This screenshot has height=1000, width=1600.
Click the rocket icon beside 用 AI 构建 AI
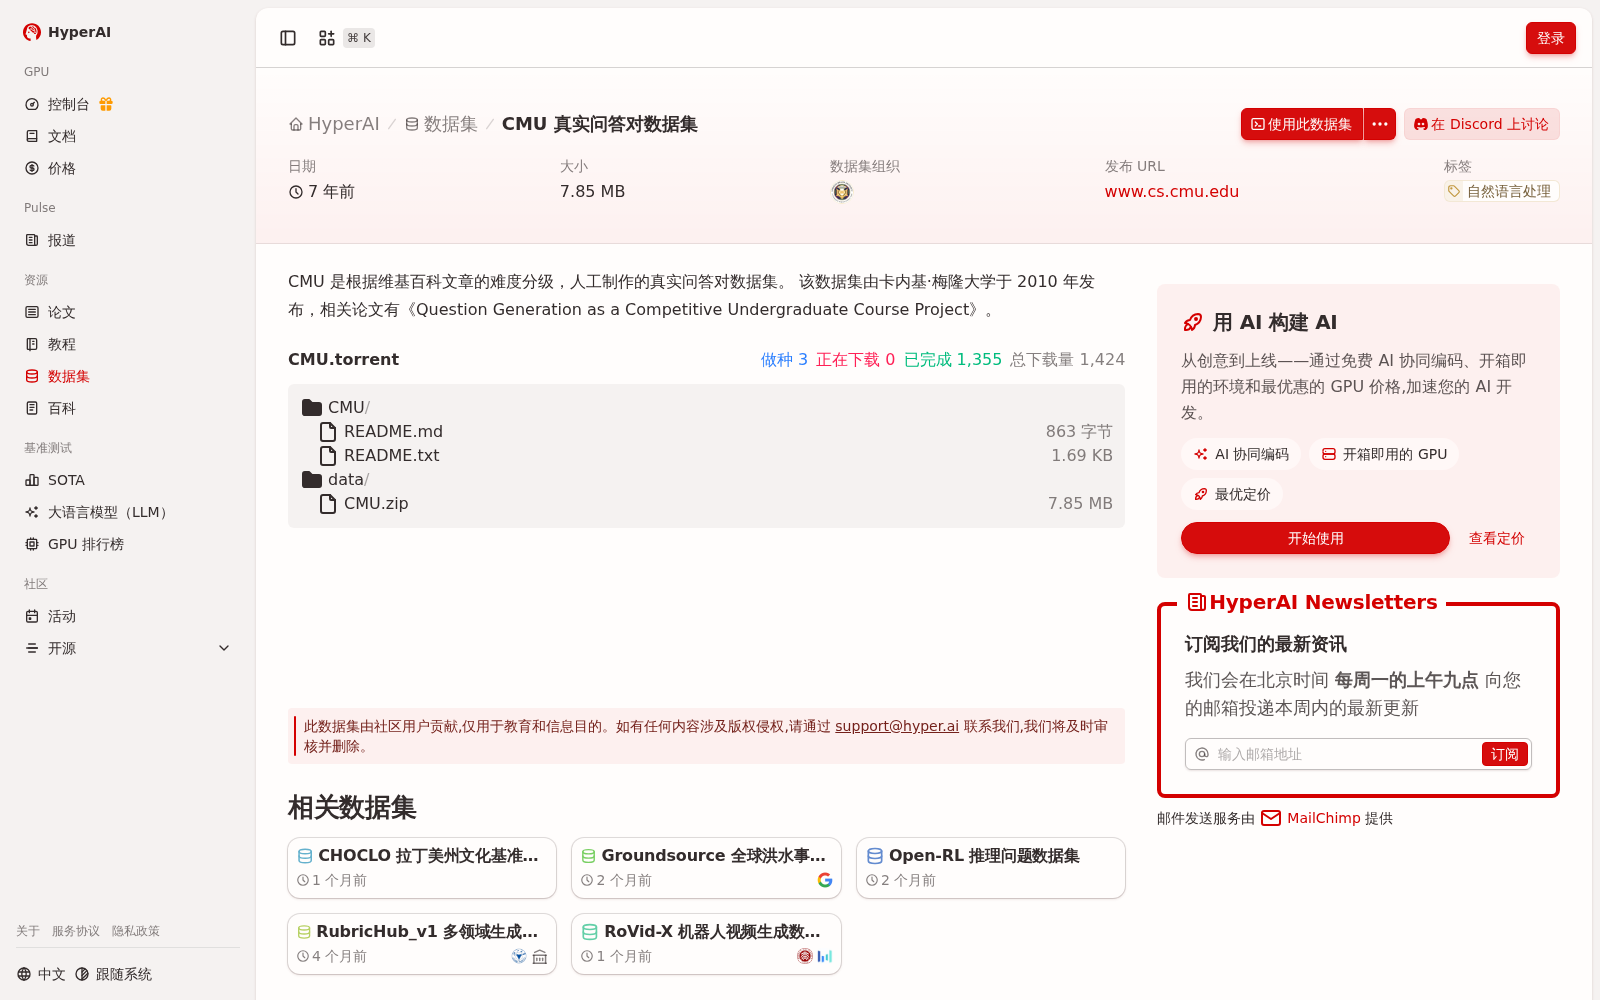1192,322
